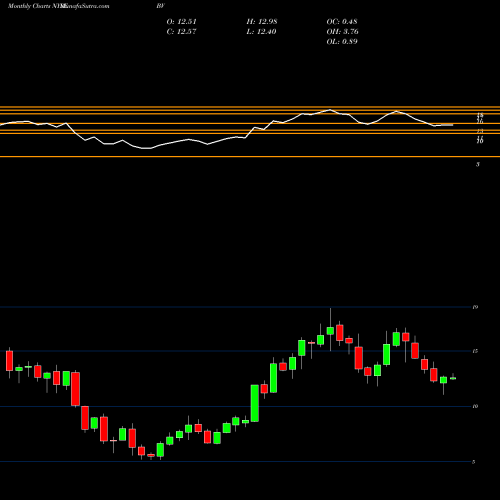Screen dimensions: 500x500
Task: Select the low value L: 12.40
Action: pos(262,32)
